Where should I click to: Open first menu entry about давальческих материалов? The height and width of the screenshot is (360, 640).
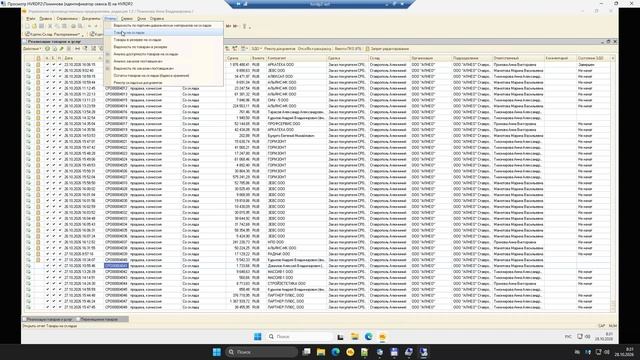[x=164, y=25]
